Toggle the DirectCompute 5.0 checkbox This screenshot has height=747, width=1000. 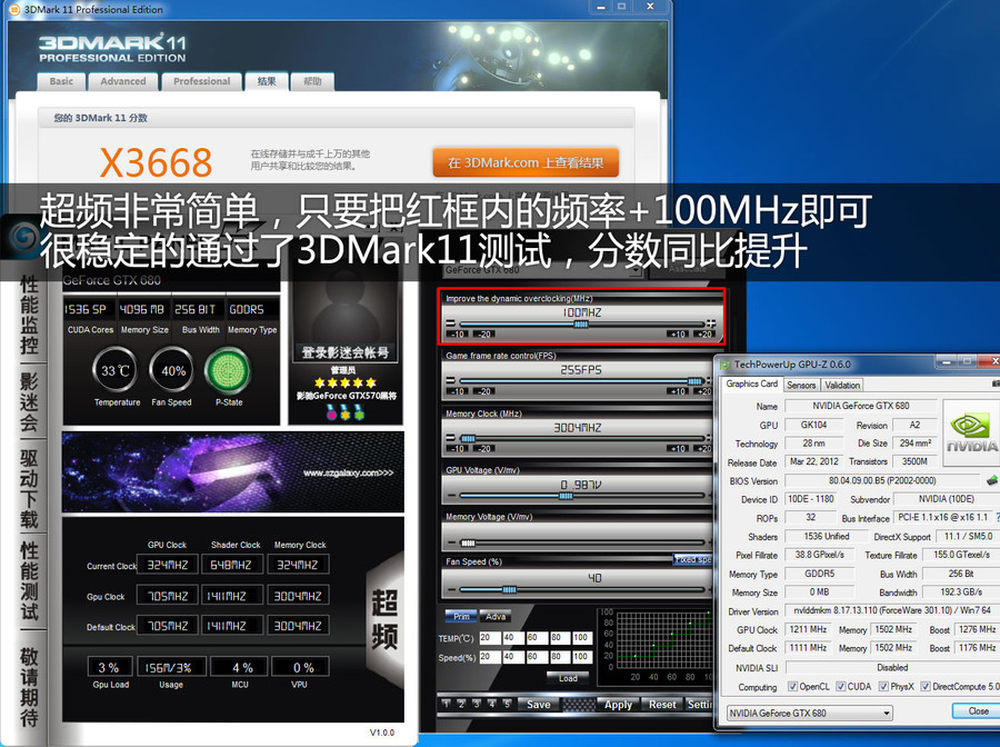pos(925,686)
